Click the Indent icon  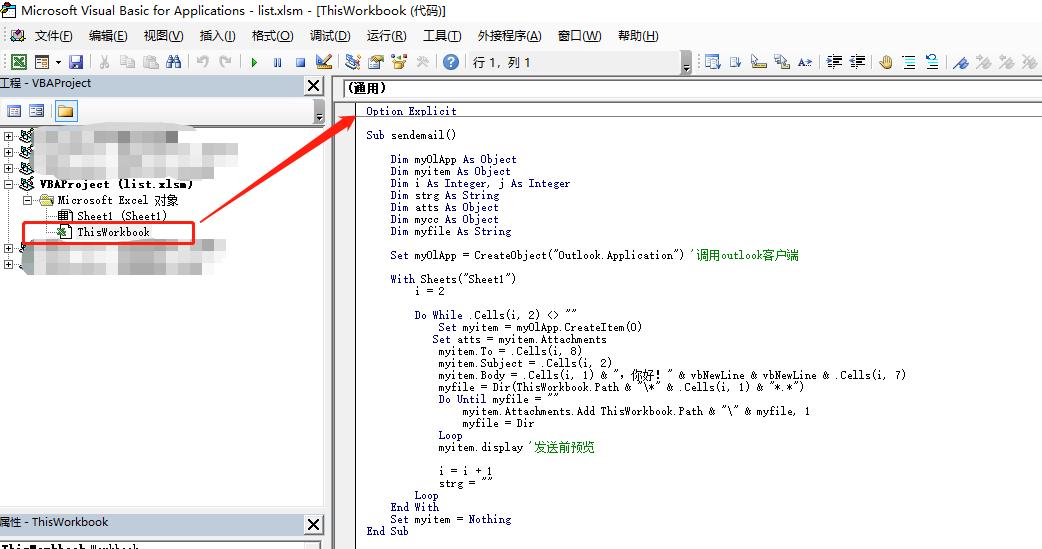(x=834, y=62)
